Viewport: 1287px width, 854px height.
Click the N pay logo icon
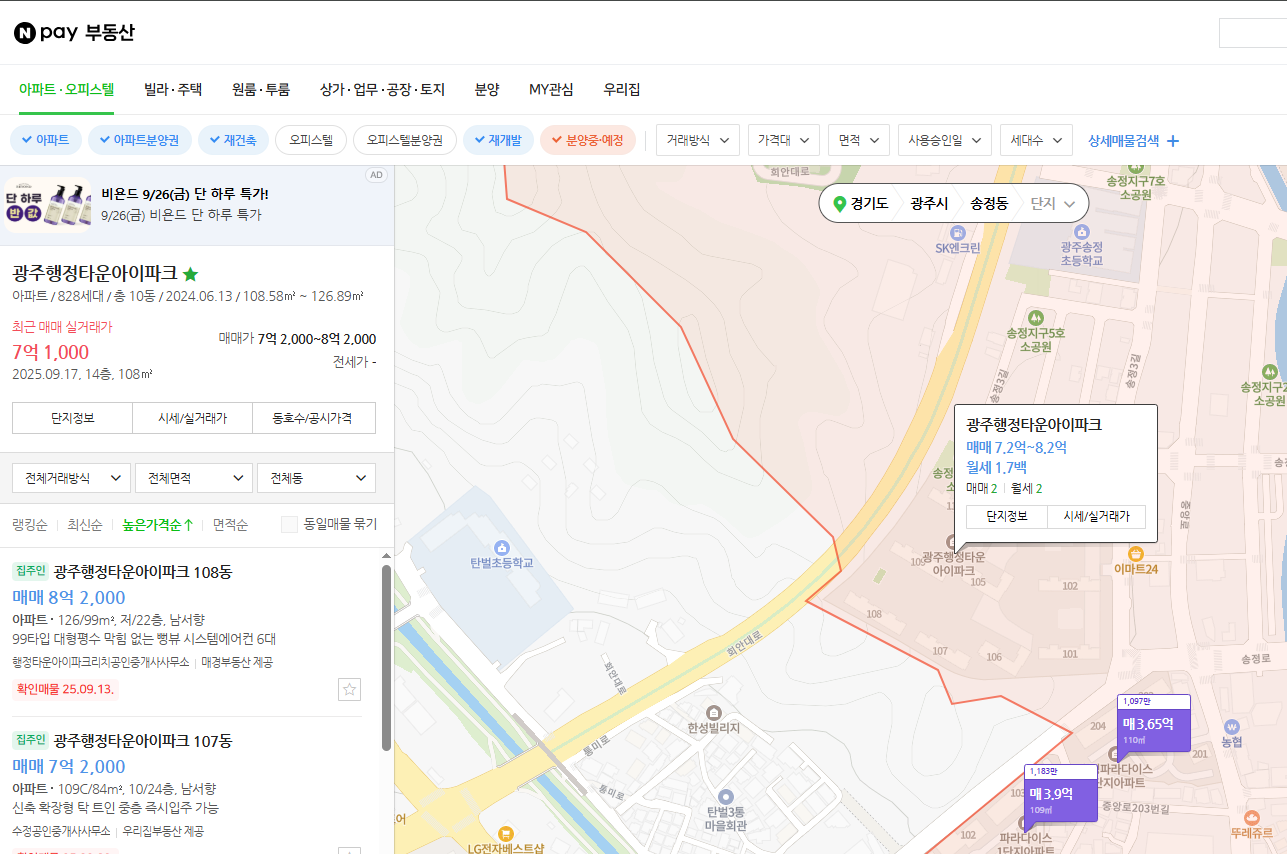(25, 33)
